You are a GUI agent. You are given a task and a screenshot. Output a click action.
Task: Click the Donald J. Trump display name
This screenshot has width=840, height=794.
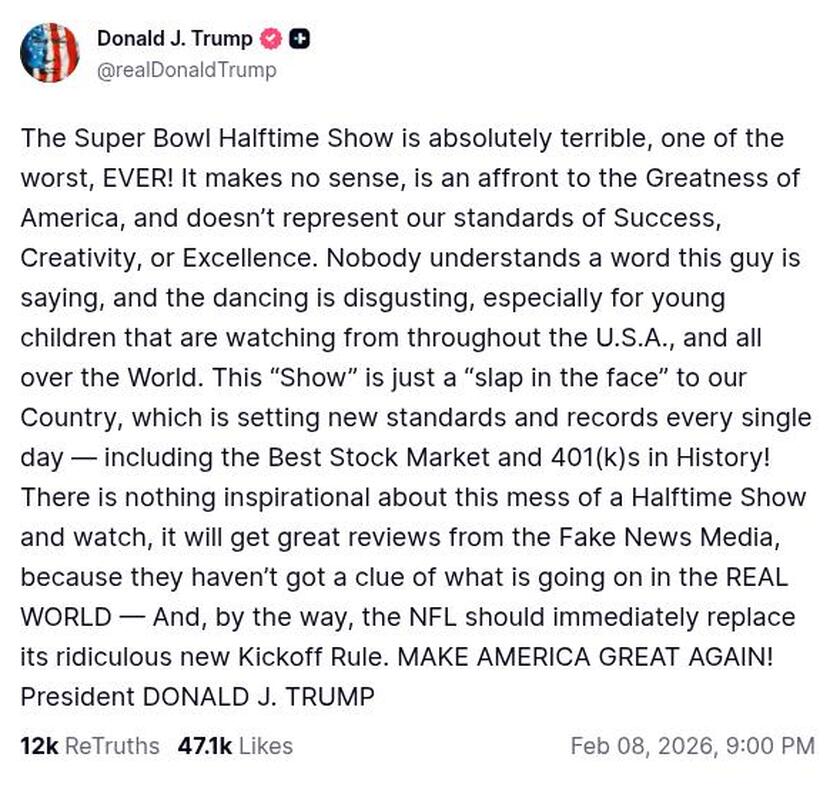(175, 38)
